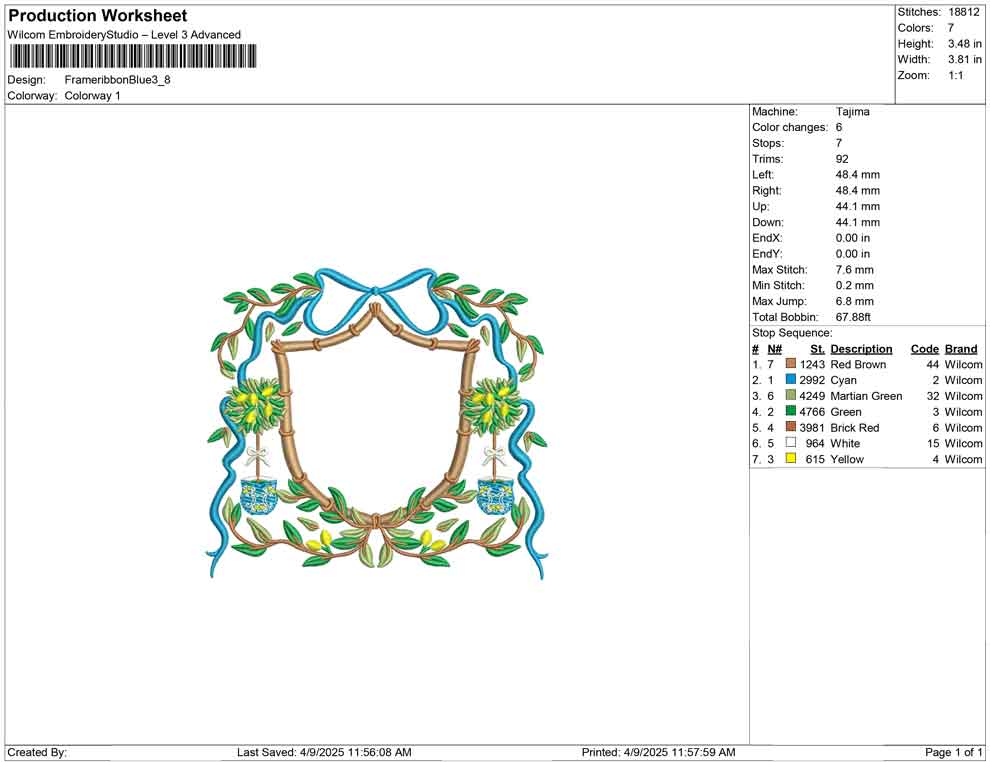Select the Color changes value 6
This screenshot has height=762, width=990.
click(839, 128)
